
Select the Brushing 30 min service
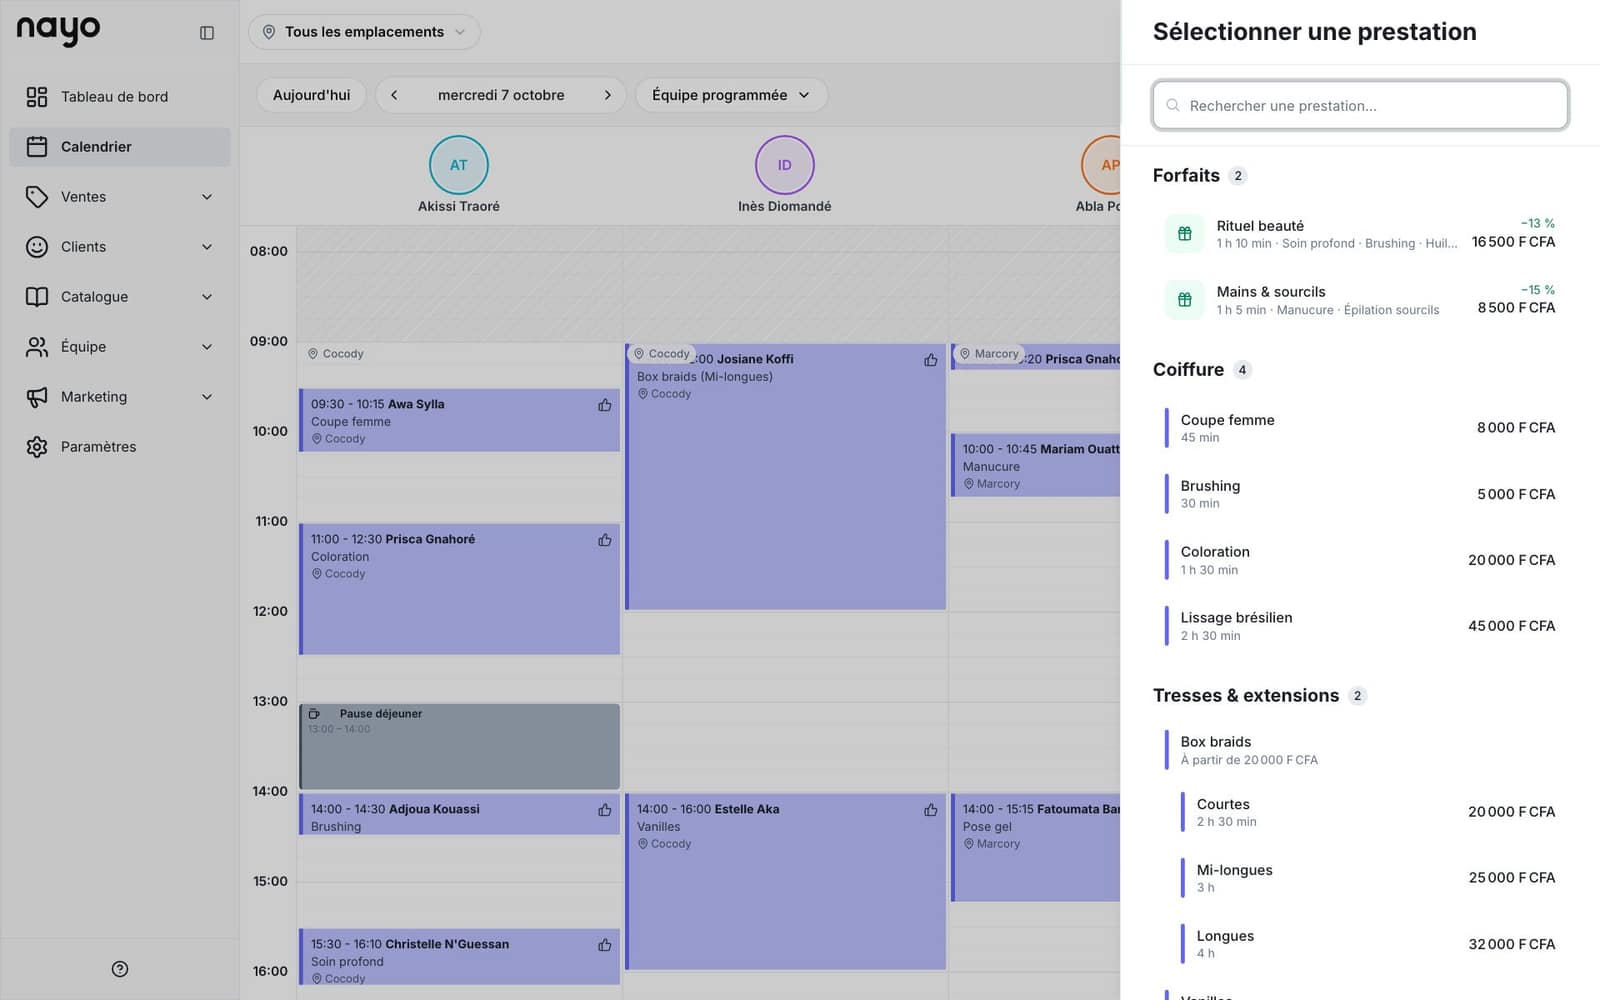coord(1360,494)
